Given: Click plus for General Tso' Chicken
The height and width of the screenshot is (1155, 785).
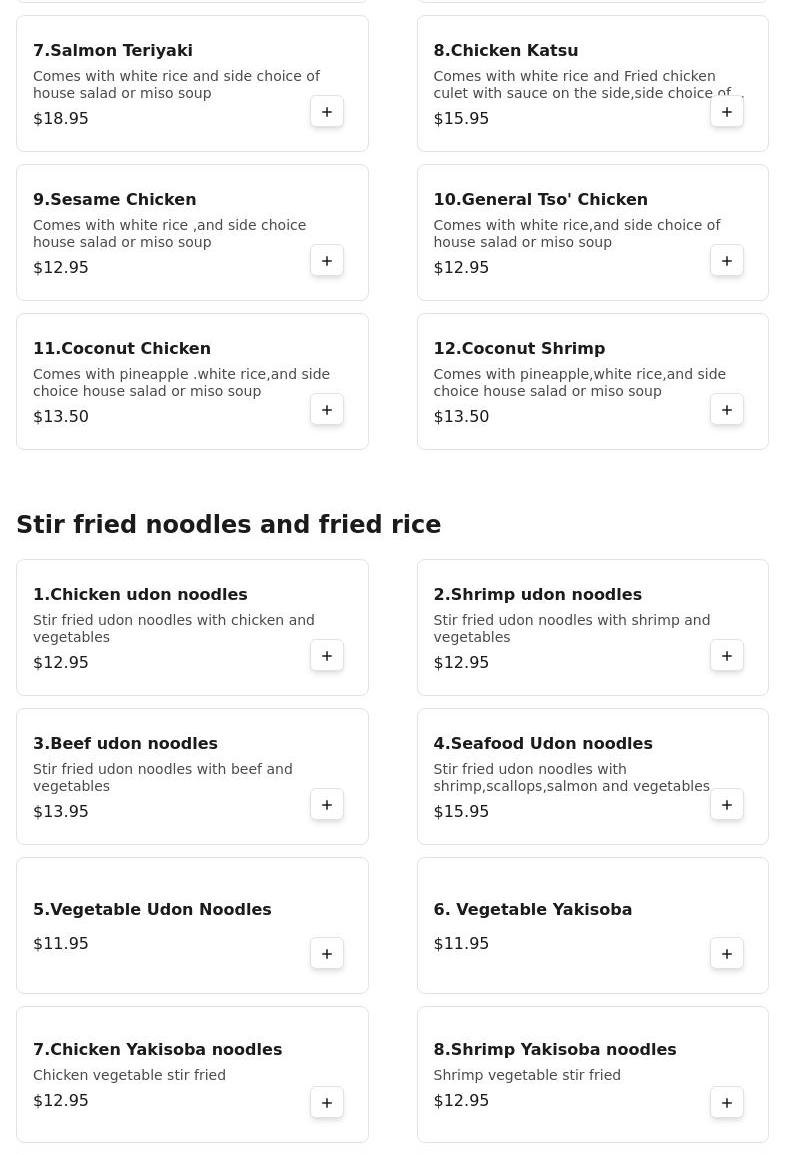Looking at the screenshot, I should [727, 261].
